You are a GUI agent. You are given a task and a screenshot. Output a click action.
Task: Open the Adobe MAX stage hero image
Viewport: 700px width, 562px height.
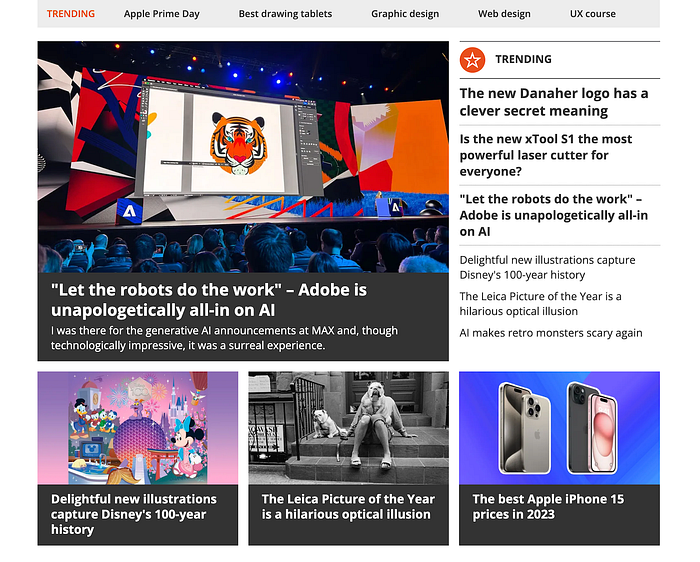coord(243,157)
